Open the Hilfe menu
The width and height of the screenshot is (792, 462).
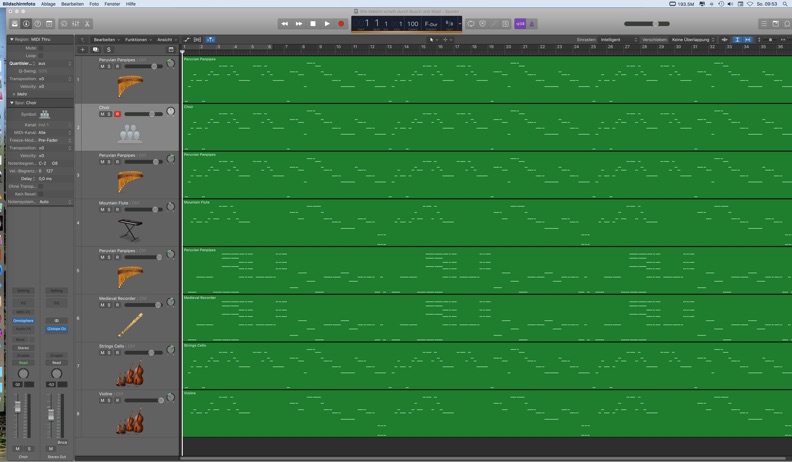(x=131, y=4)
